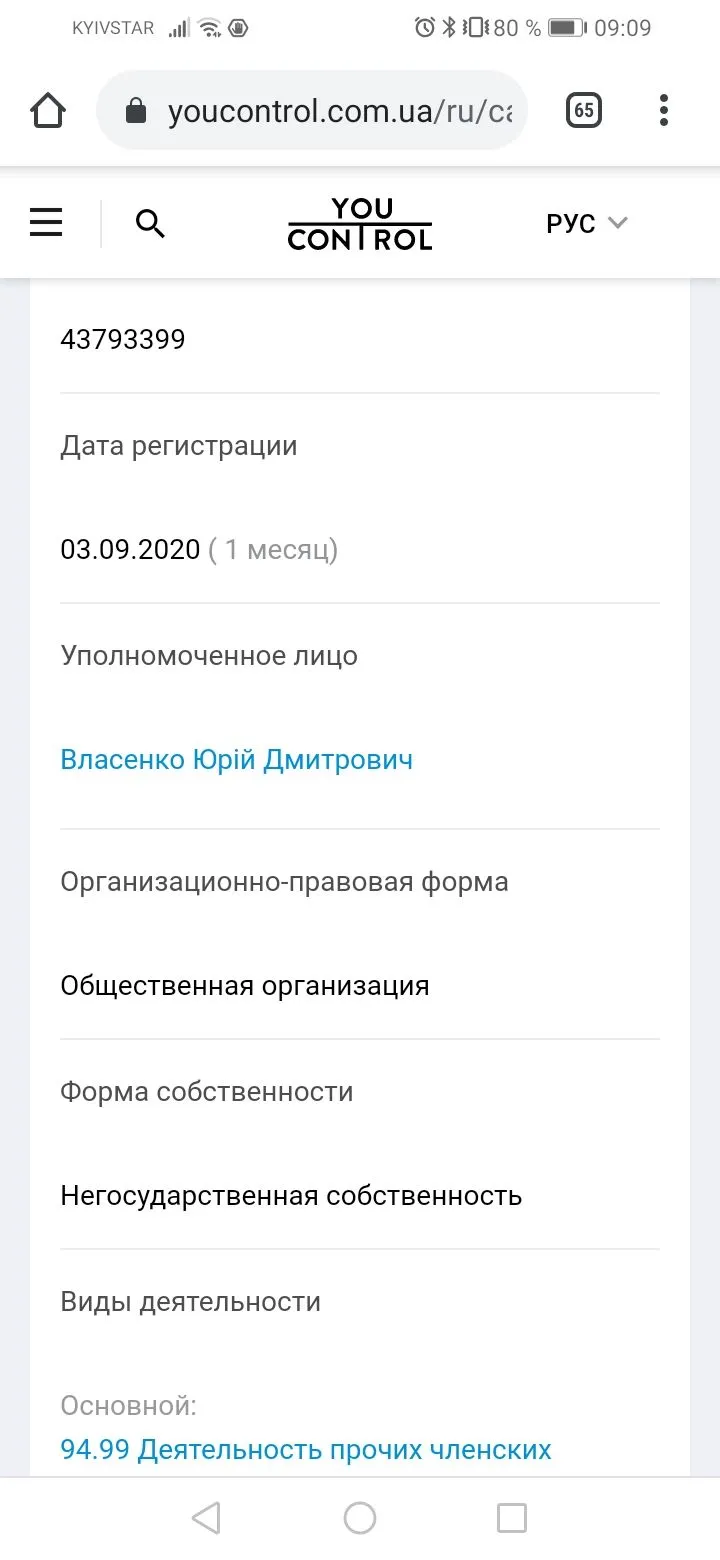Tap the magnifier search icon
720x1560 pixels.
pyautogui.click(x=150, y=224)
